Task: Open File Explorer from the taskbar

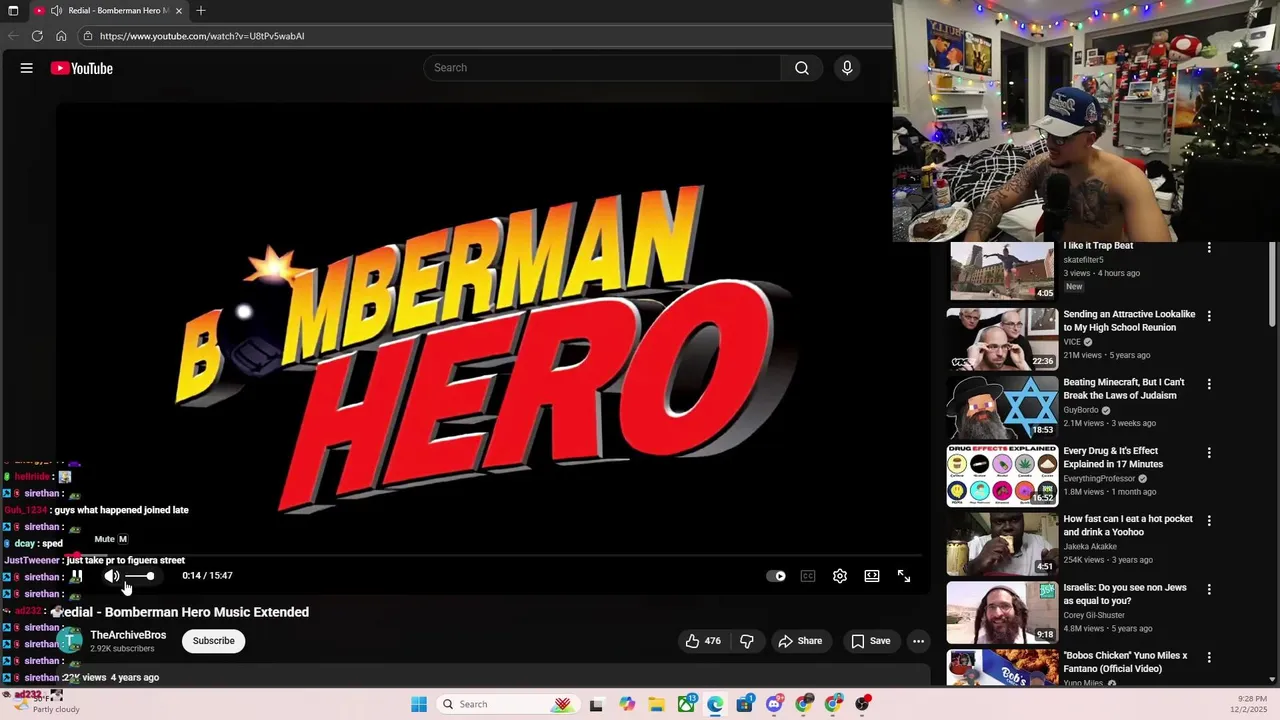Action: (656, 704)
